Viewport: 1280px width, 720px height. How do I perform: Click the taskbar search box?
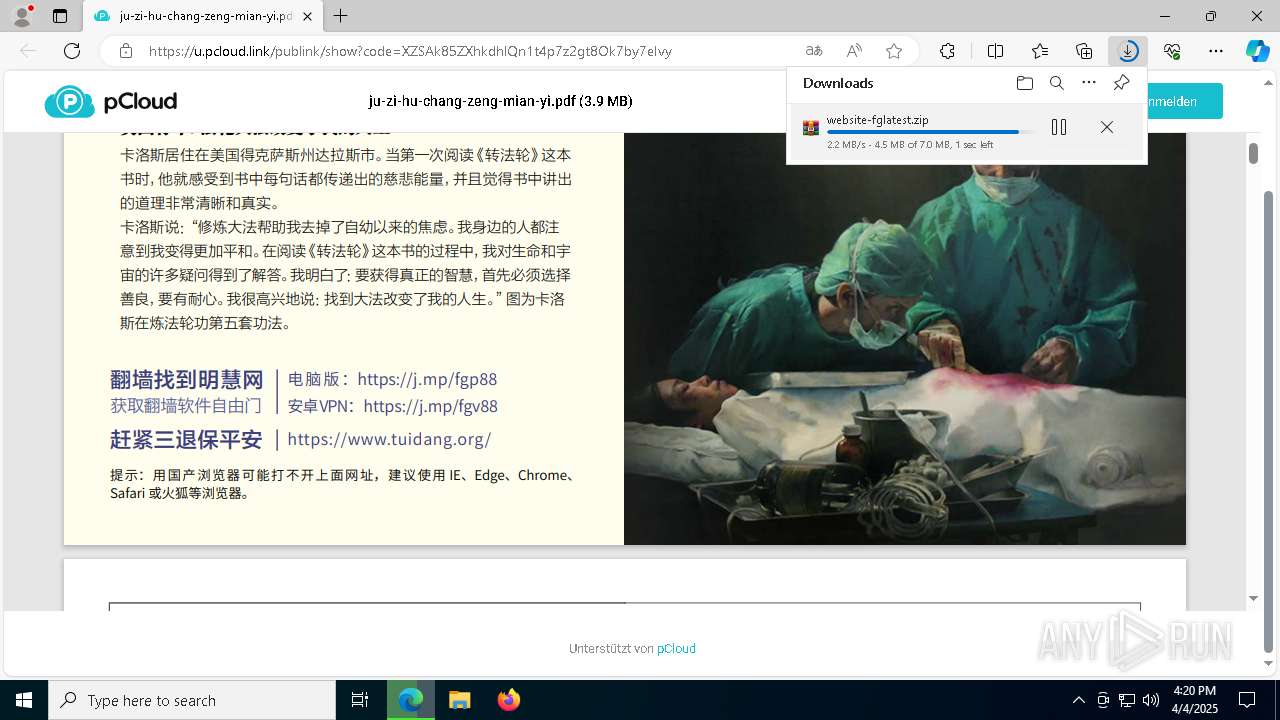(191, 700)
